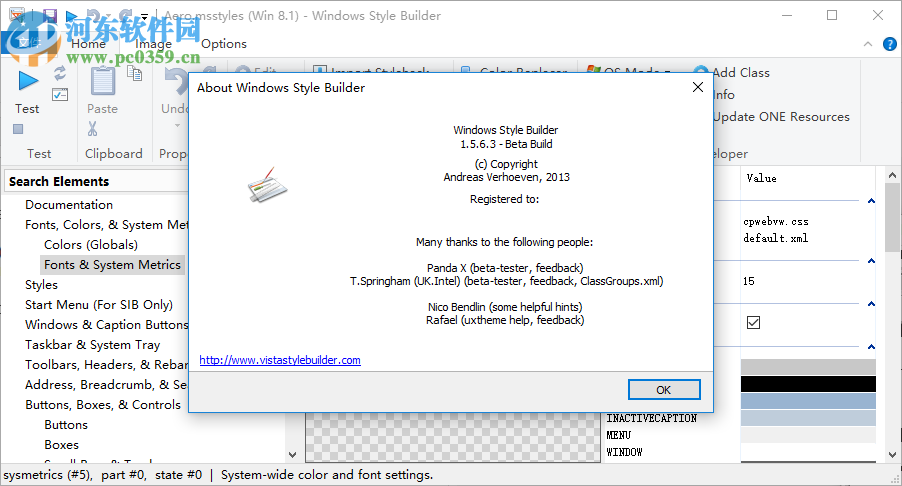Open the quick access toolbar customize dropdown
The height and width of the screenshot is (486, 902).
(144, 17)
